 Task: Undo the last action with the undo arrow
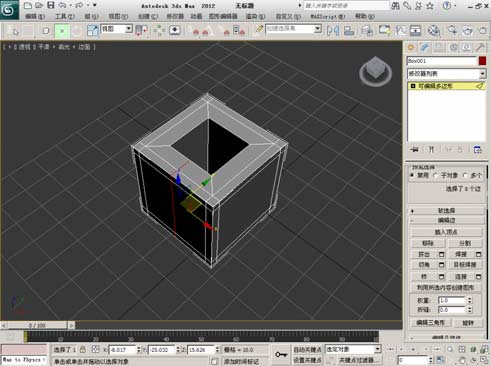click(62, 5)
